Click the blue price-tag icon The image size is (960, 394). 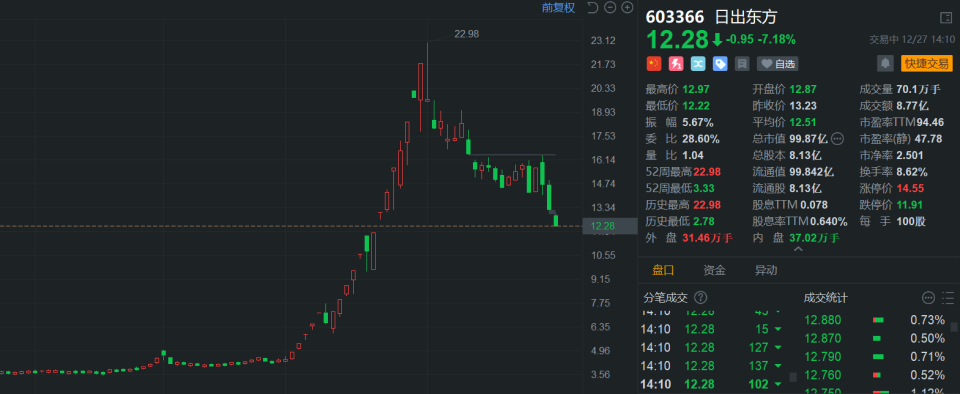720,64
